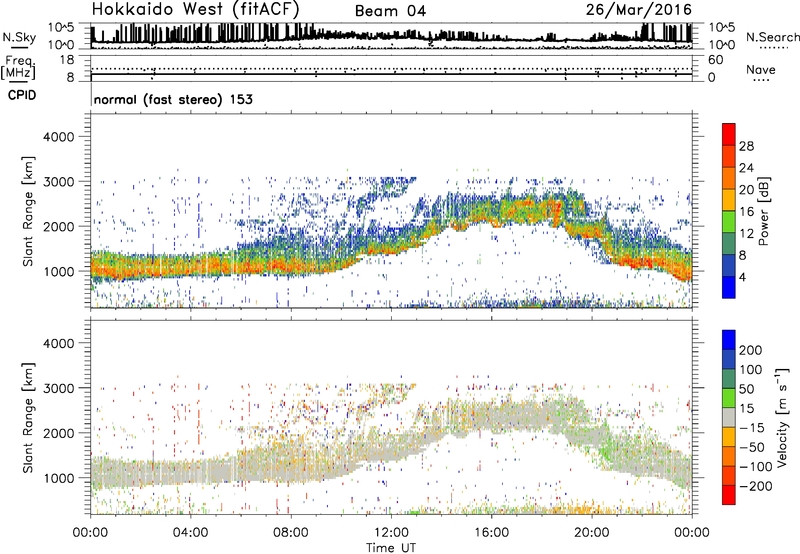The height and width of the screenshot is (554, 800).
Task: Click 'Slant Range [km]' label of velocity panel
Action: tap(28, 418)
